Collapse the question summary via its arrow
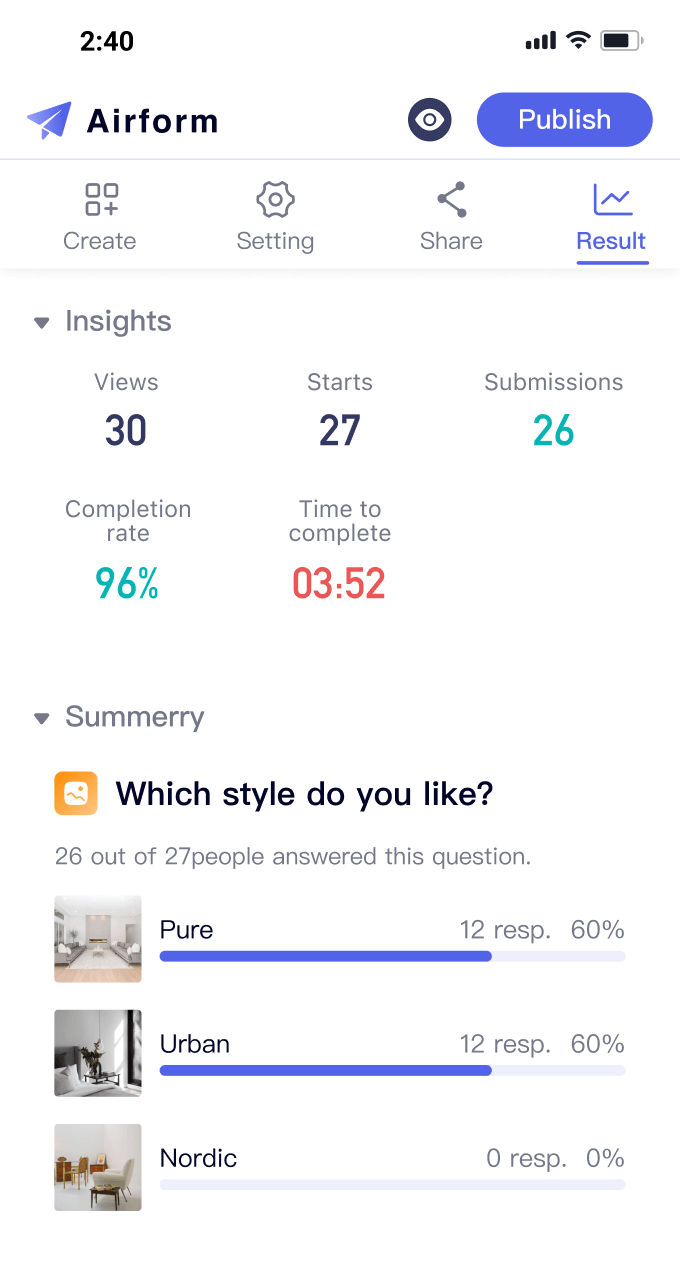Image resolution: width=680 pixels, height=1264 pixels. 41,717
